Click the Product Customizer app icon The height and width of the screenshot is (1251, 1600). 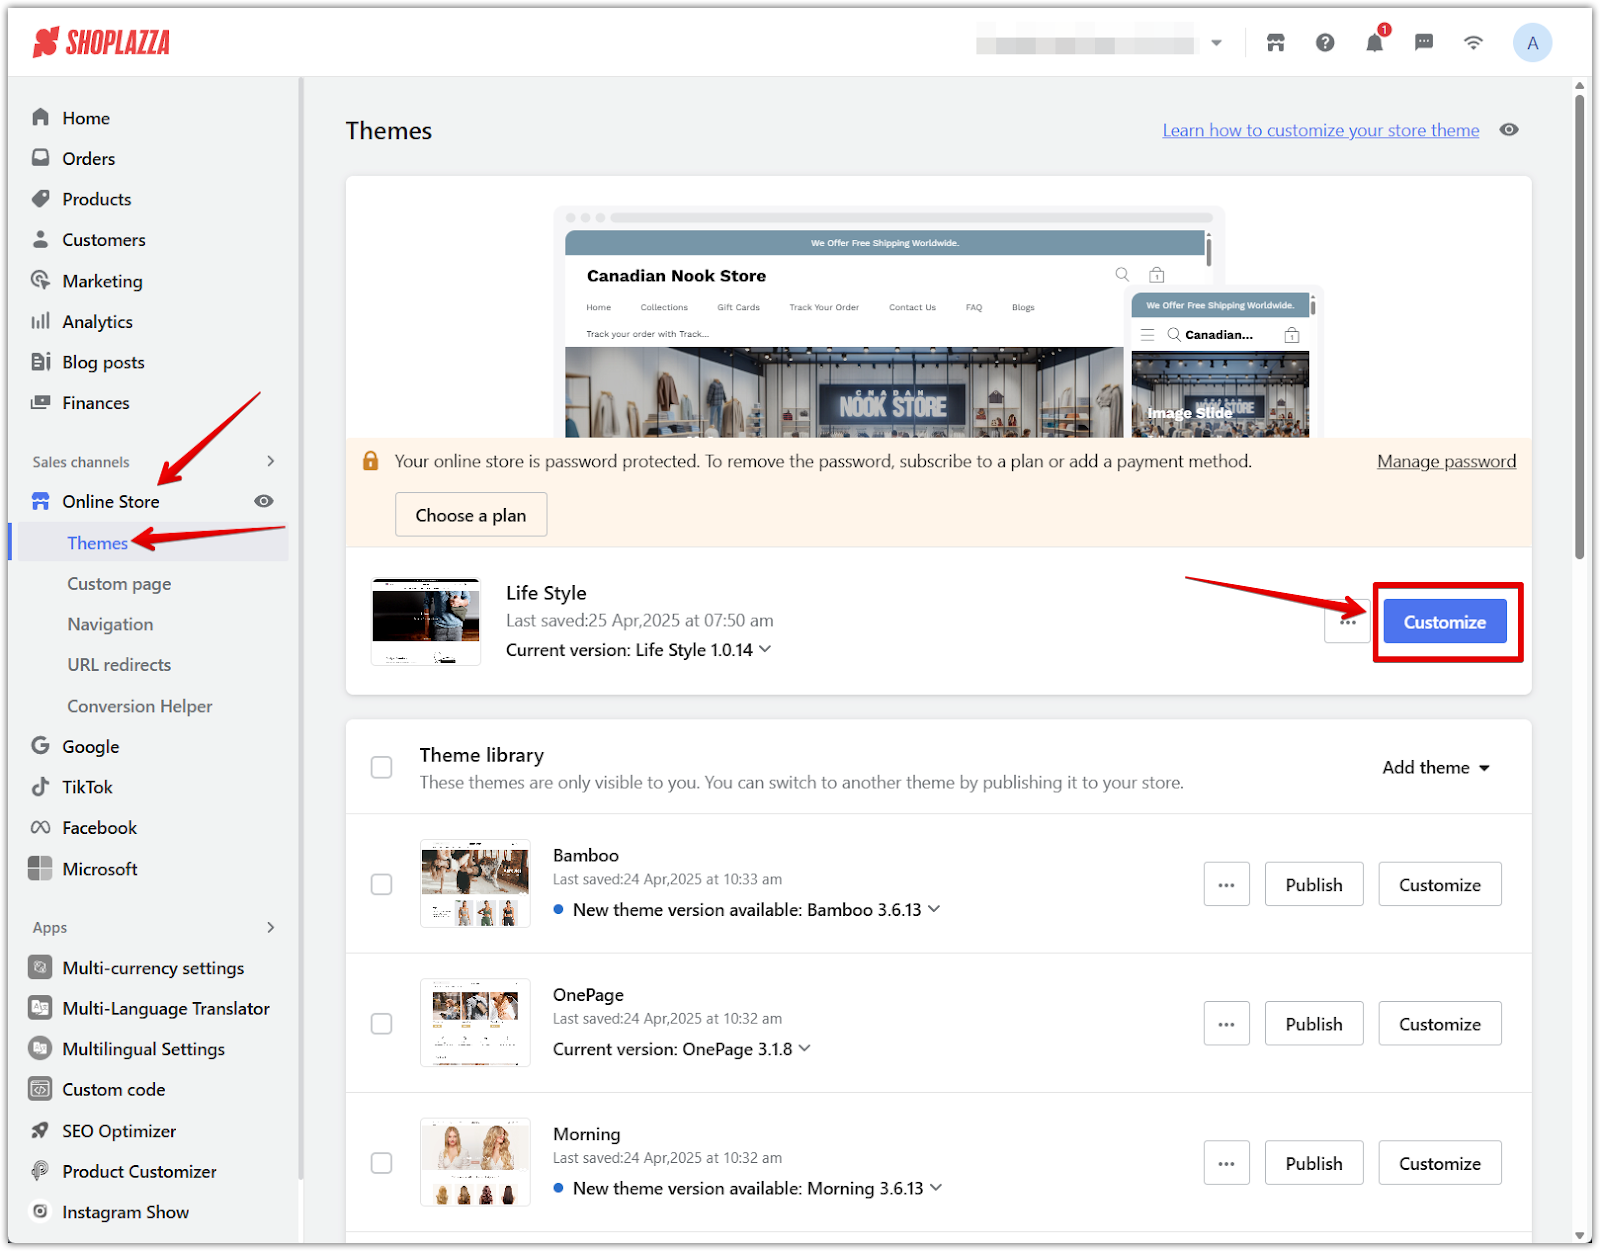pyautogui.click(x=40, y=1171)
